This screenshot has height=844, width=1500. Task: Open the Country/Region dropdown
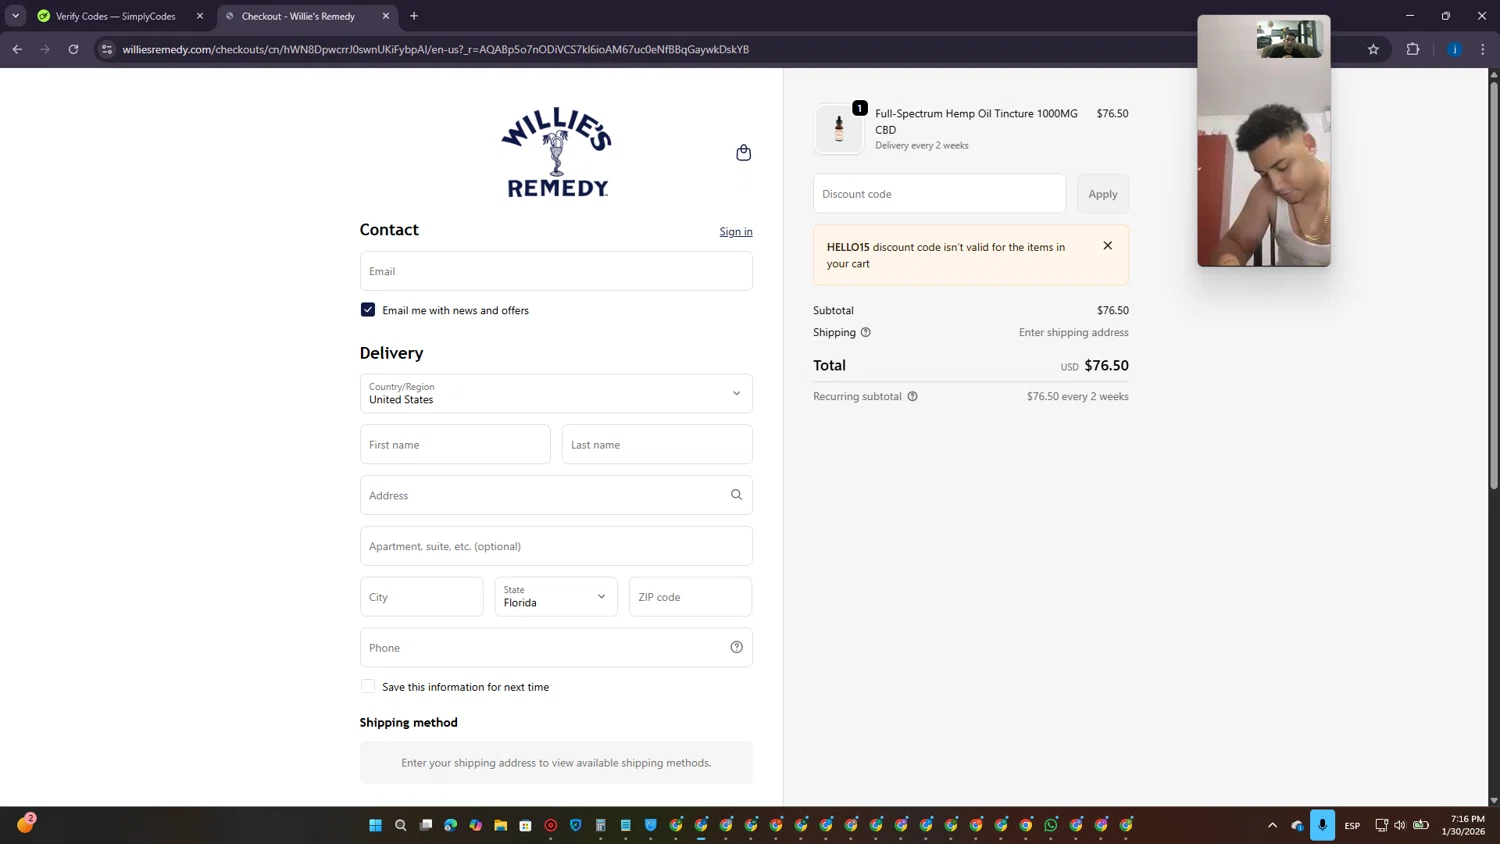pos(556,393)
